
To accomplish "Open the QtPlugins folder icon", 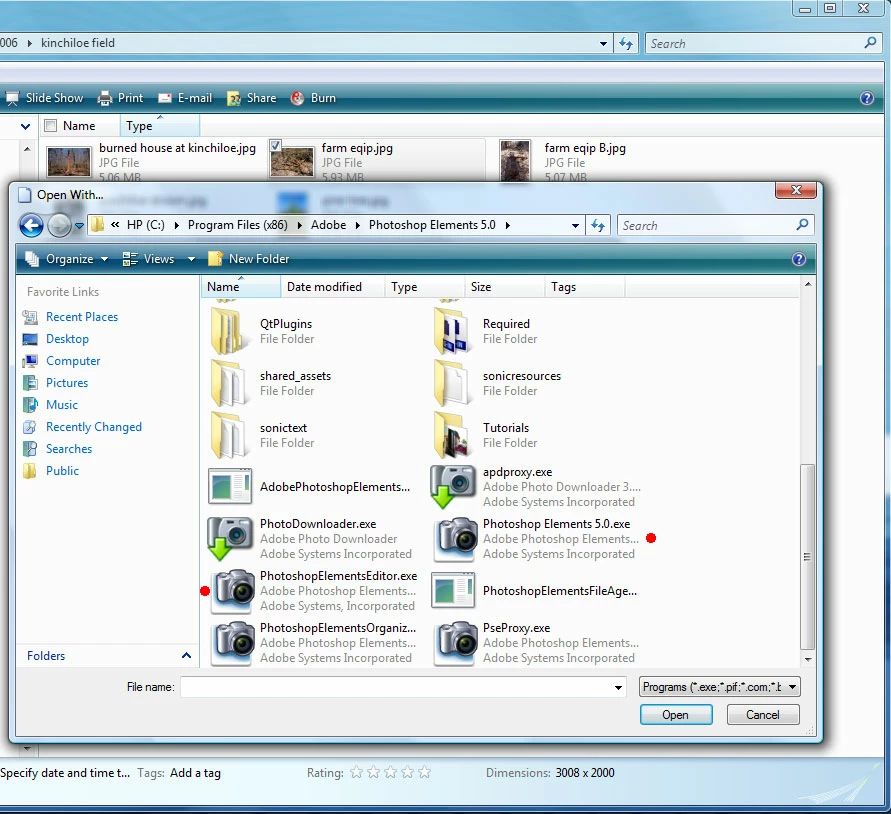I will (x=229, y=331).
